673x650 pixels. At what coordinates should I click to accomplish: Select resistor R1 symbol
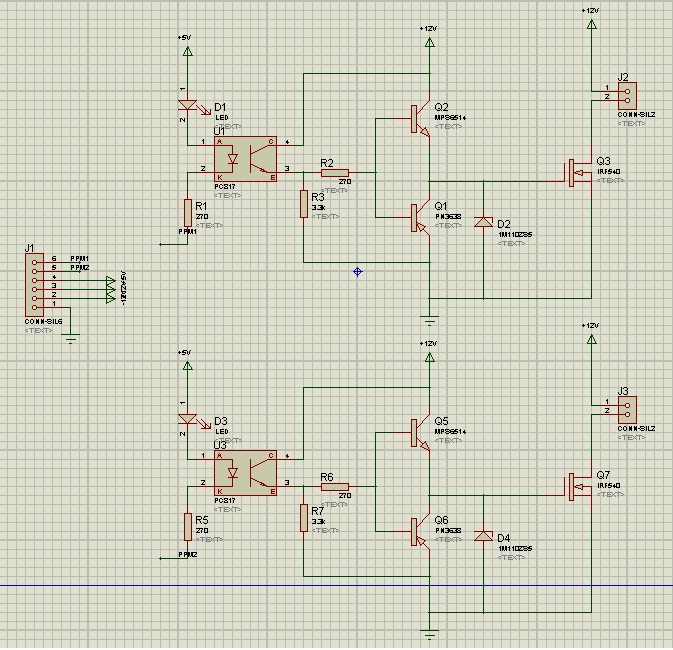point(188,213)
